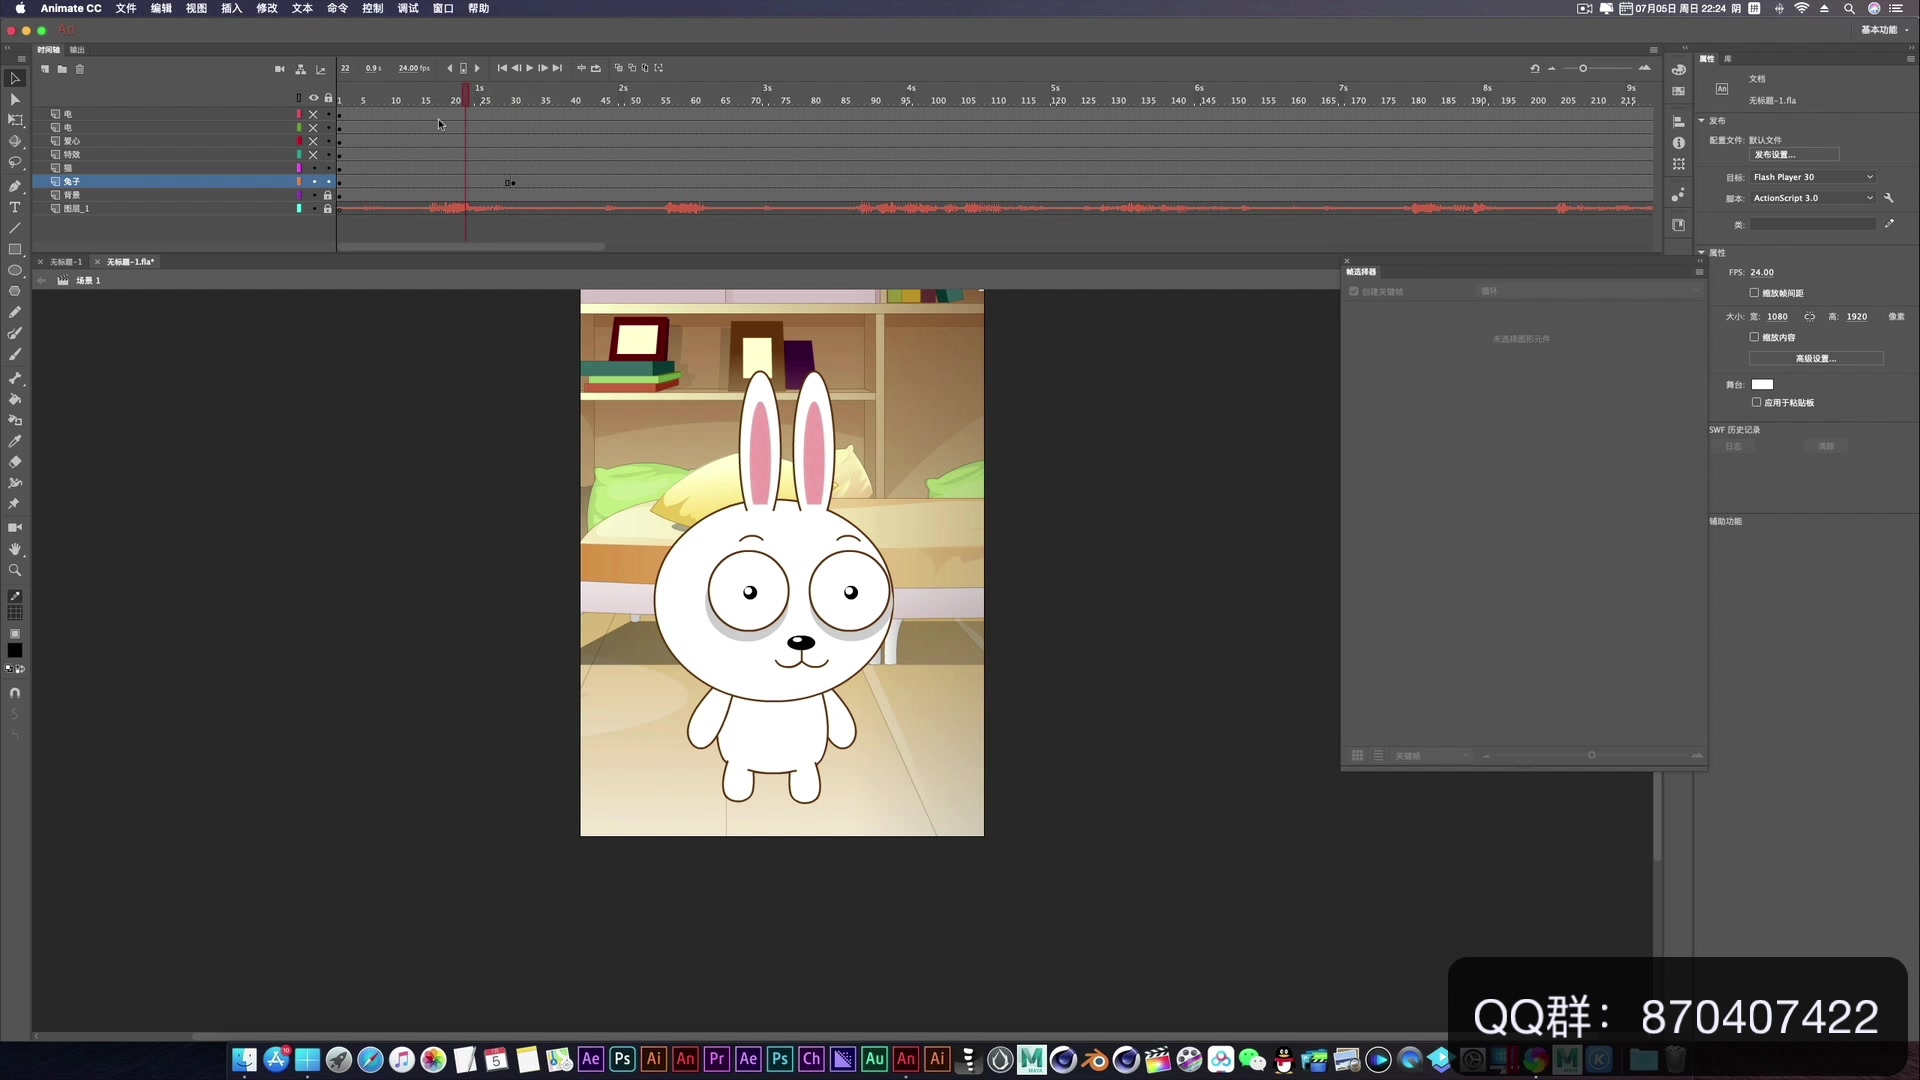Screen dimensions: 1920x1080
Task: Click the white stage color swatch
Action: pyautogui.click(x=1763, y=384)
